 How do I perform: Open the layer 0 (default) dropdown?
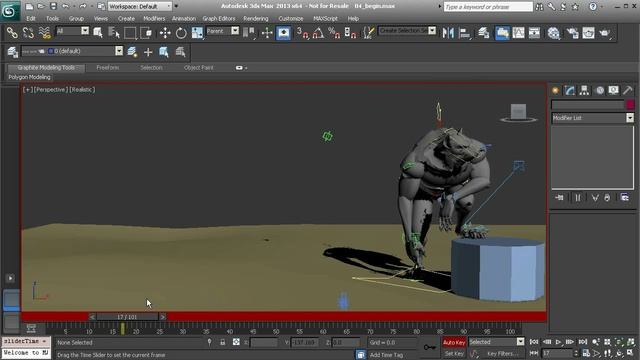(72, 51)
